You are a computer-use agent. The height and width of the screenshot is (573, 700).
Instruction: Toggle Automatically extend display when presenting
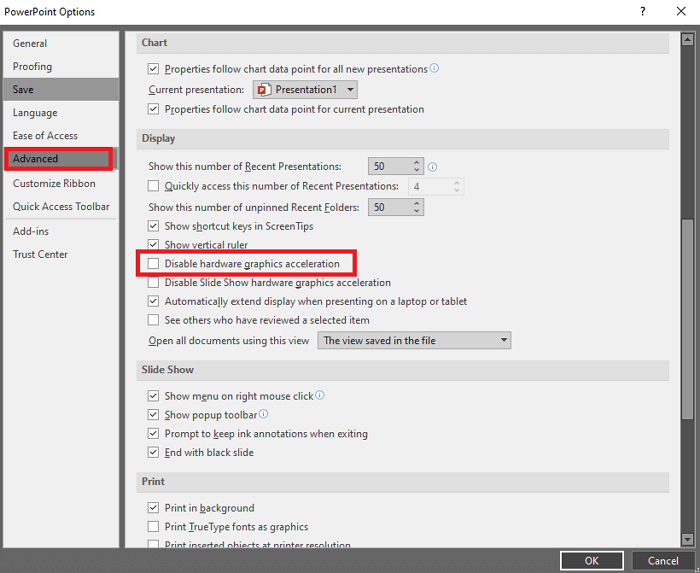[x=153, y=301]
